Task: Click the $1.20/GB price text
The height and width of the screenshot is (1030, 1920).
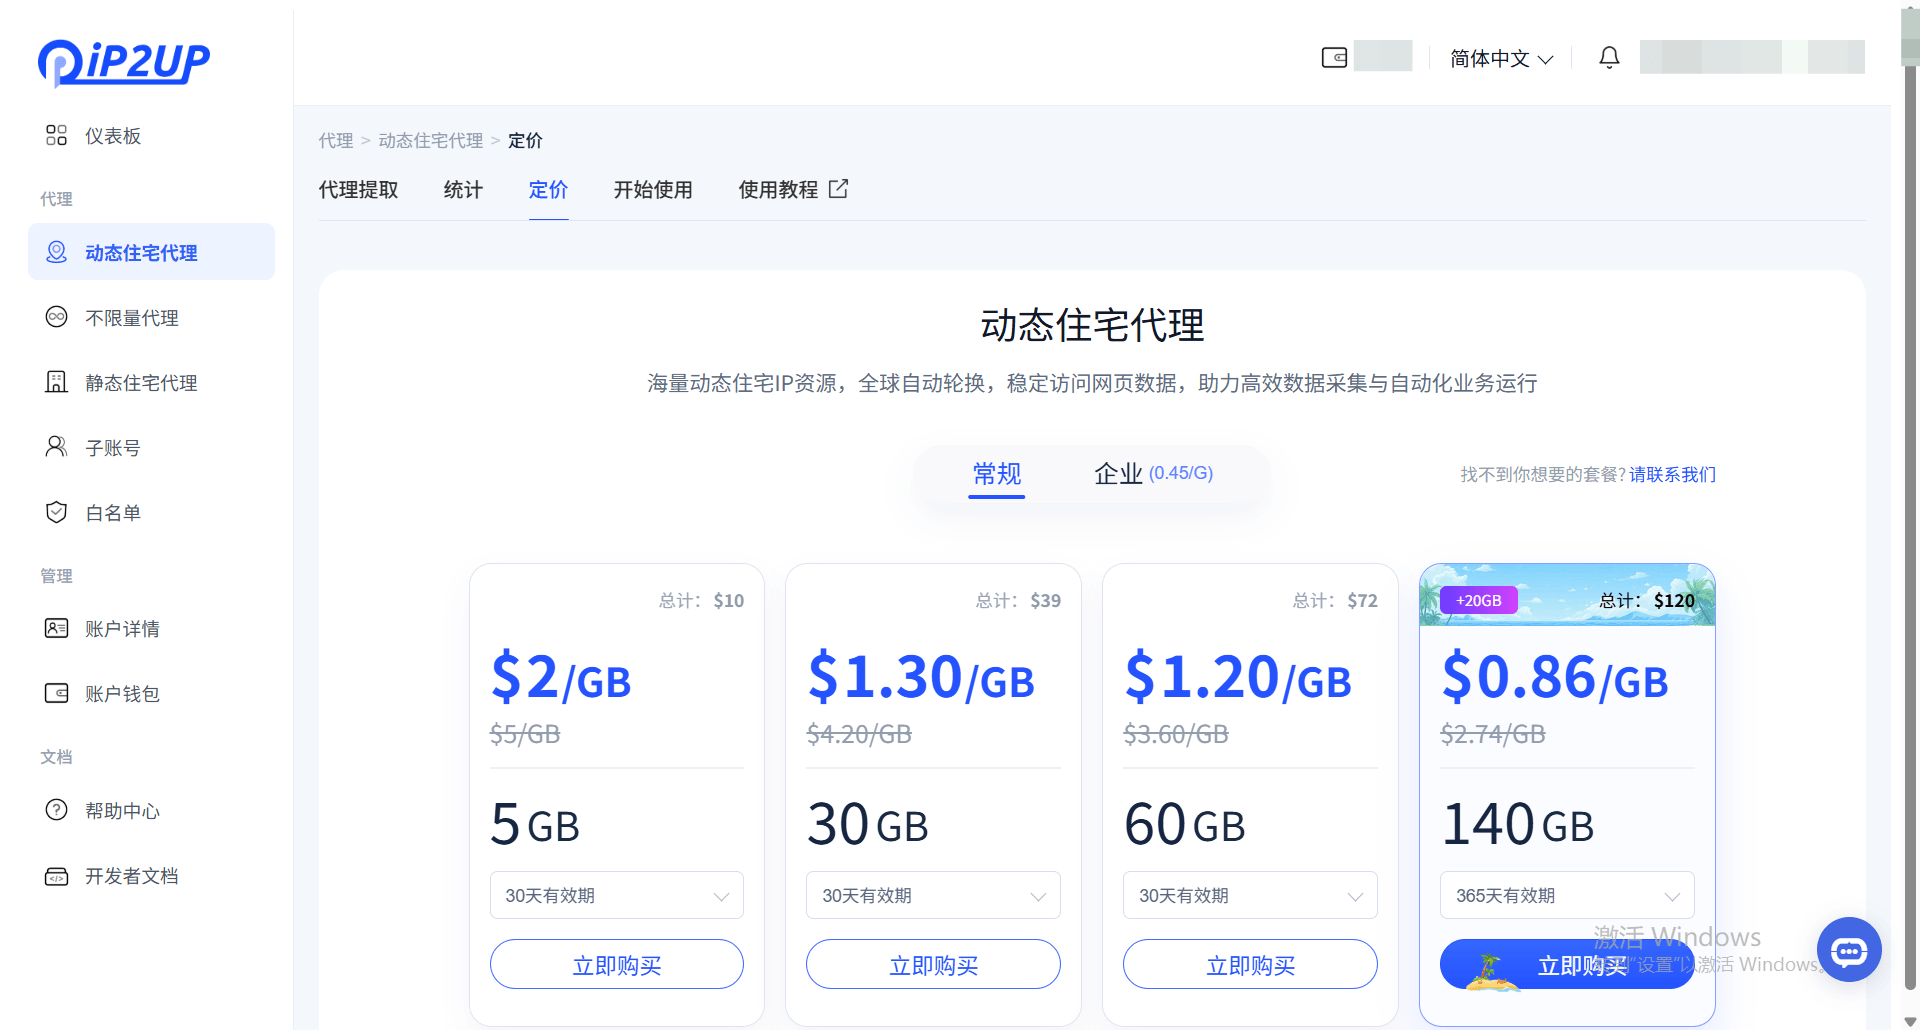Action: coord(1238,677)
